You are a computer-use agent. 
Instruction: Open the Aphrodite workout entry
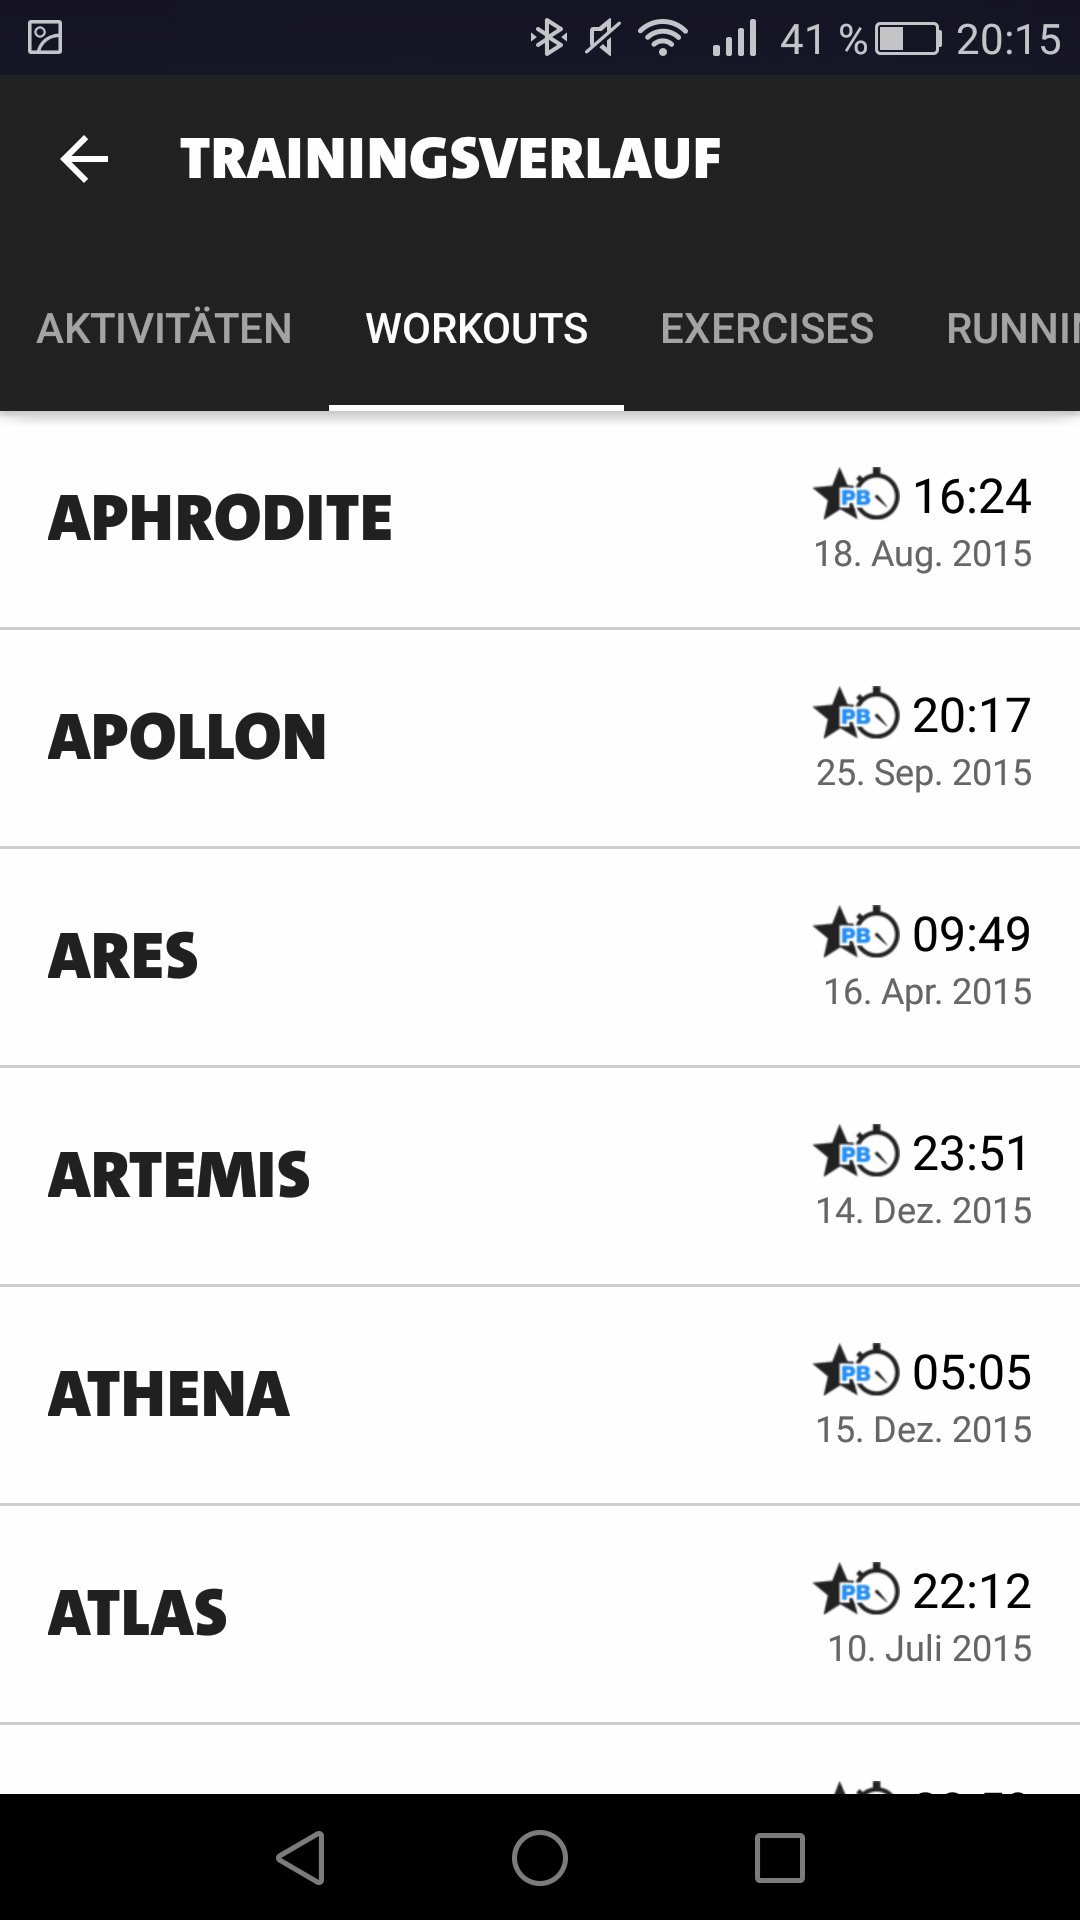click(x=220, y=519)
